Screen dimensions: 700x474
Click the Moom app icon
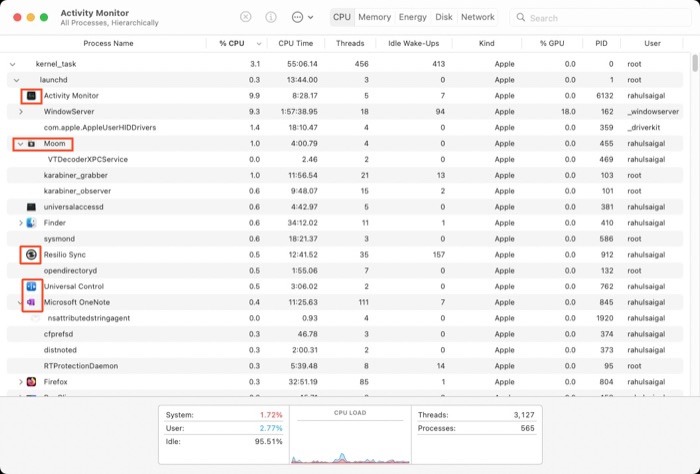[31, 144]
